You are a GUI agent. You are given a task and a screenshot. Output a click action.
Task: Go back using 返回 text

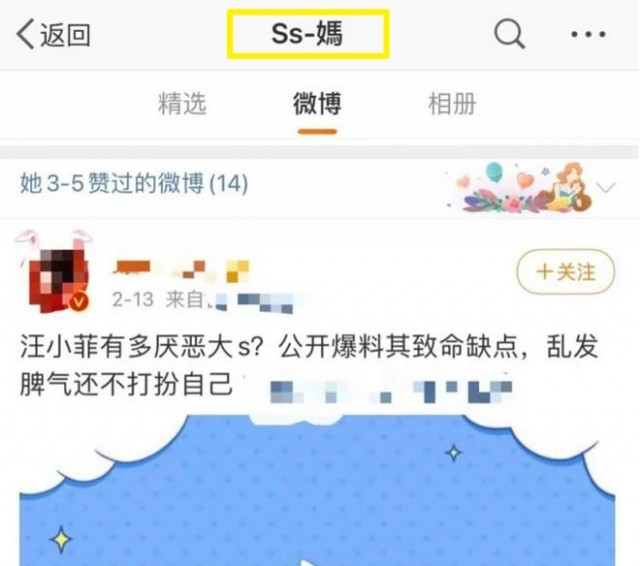(65, 35)
